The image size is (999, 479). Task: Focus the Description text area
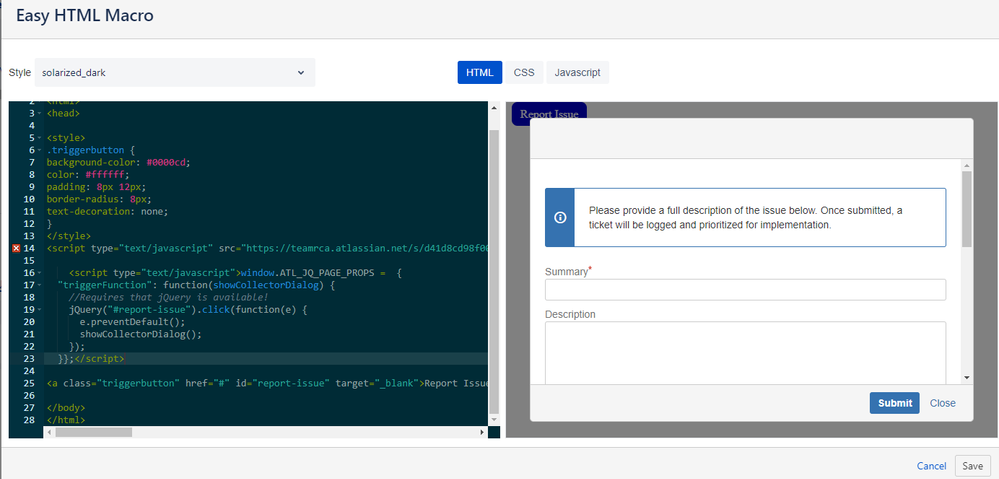pyautogui.click(x=745, y=352)
